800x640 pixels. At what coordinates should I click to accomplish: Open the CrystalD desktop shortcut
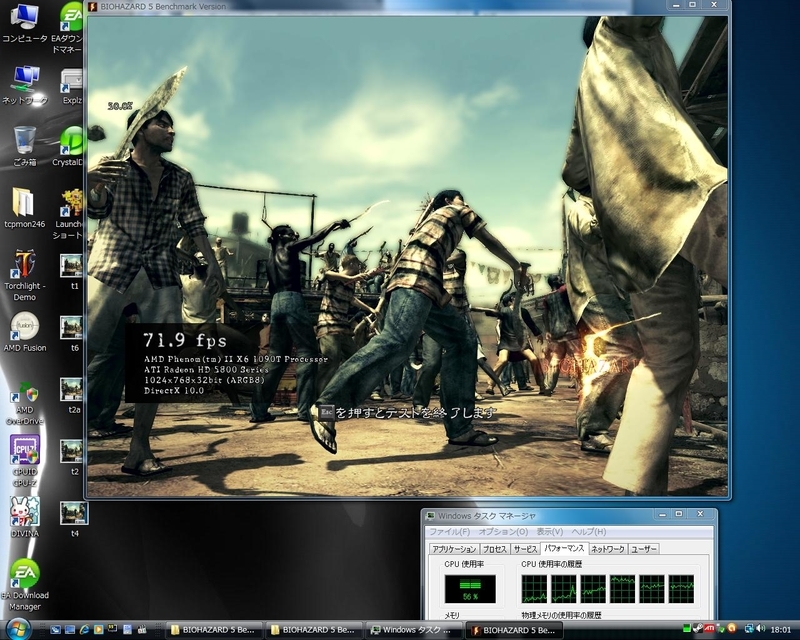tap(69, 146)
